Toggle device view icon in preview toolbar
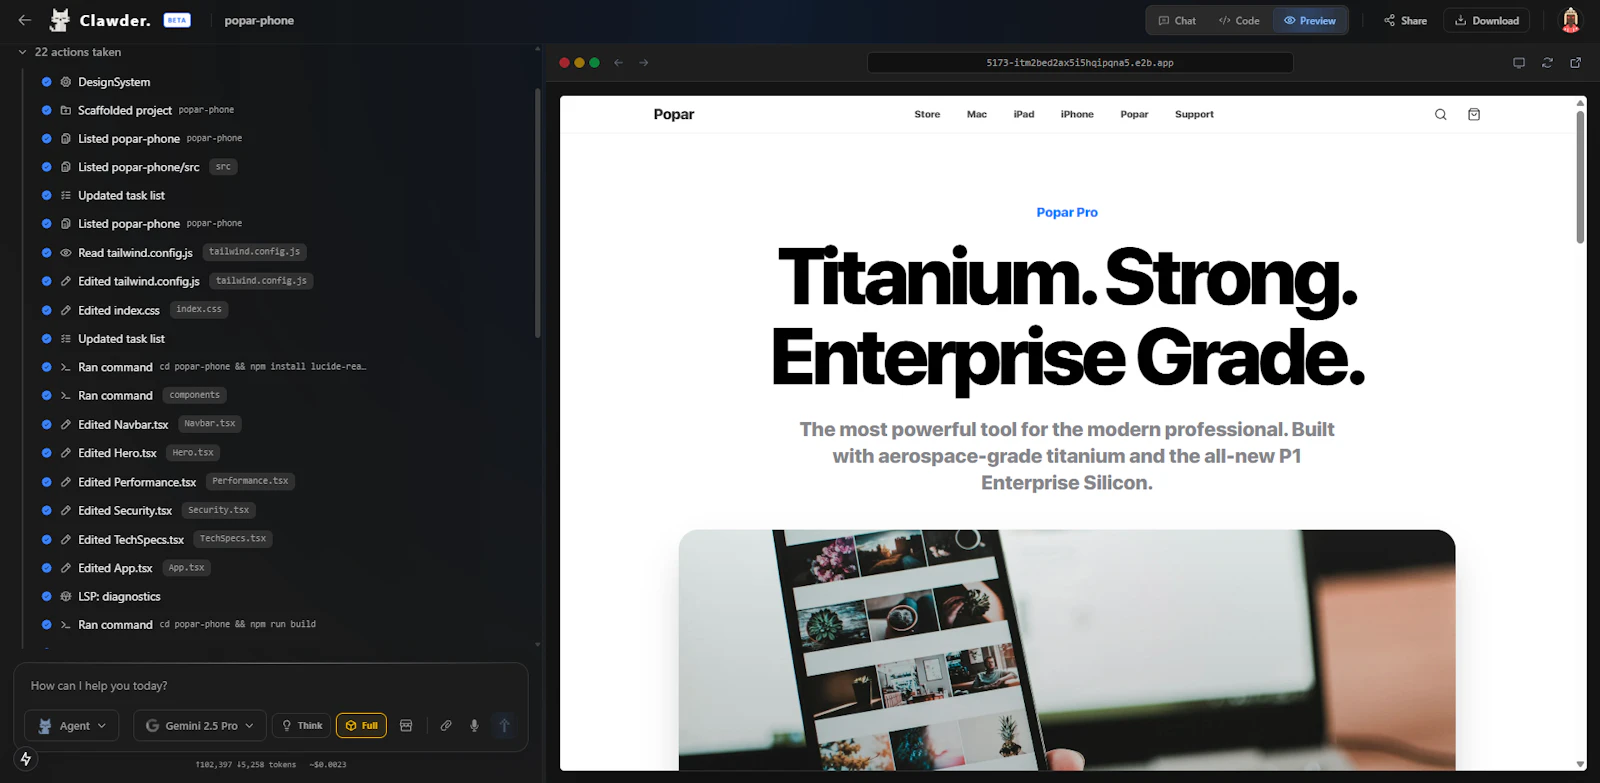The image size is (1600, 783). (1519, 63)
